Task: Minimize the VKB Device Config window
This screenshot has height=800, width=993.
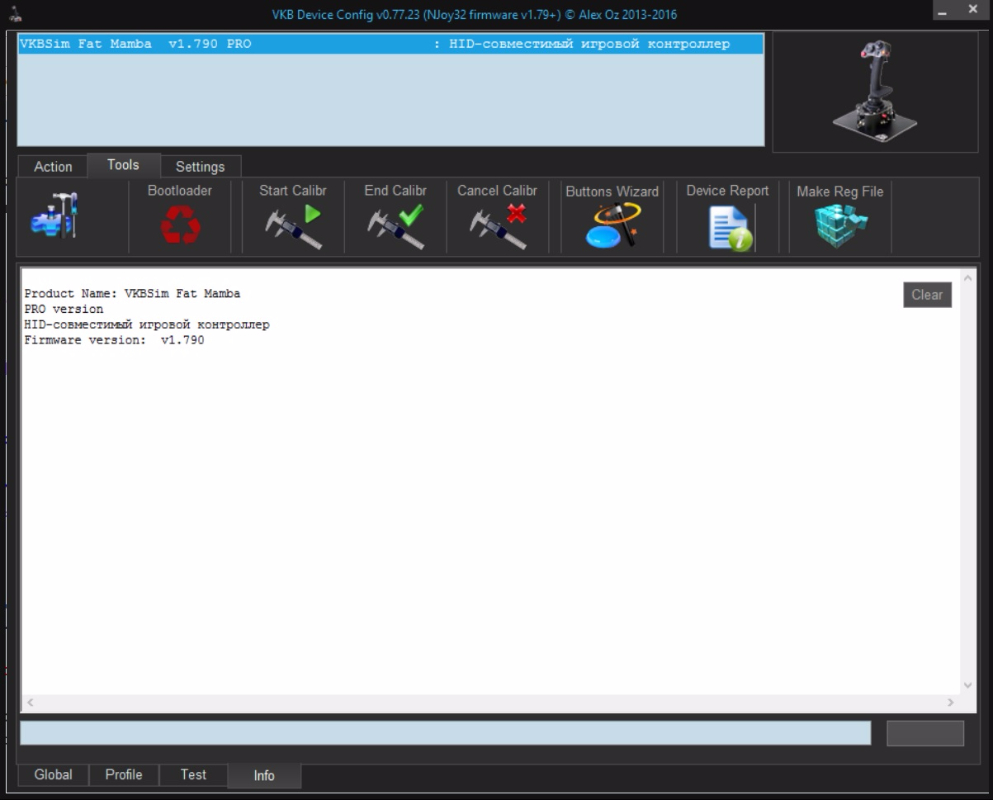Action: (942, 10)
